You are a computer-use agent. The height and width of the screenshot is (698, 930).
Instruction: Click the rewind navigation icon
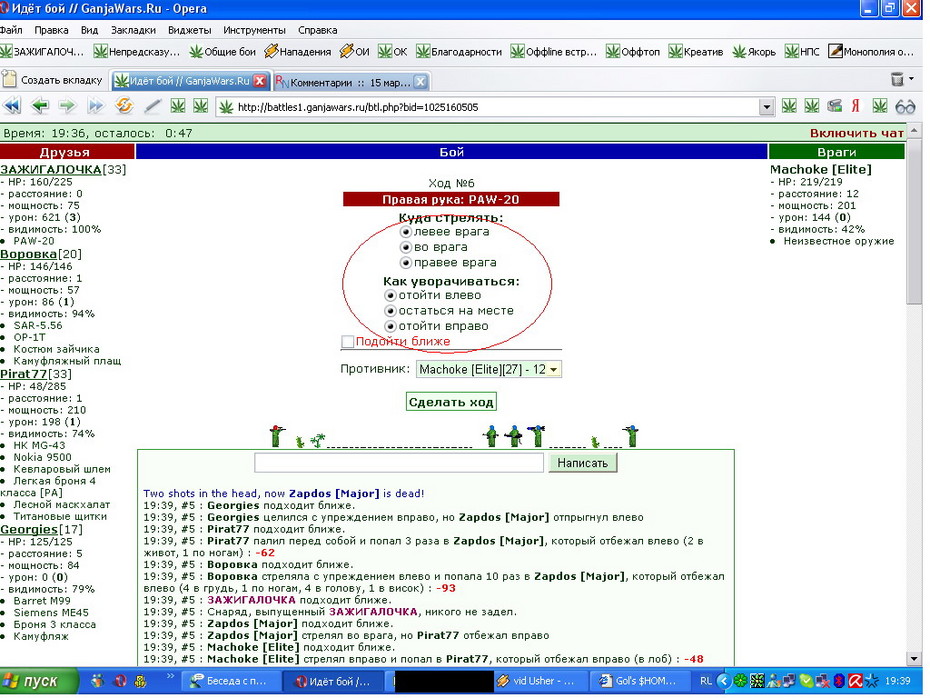pyautogui.click(x=12, y=106)
